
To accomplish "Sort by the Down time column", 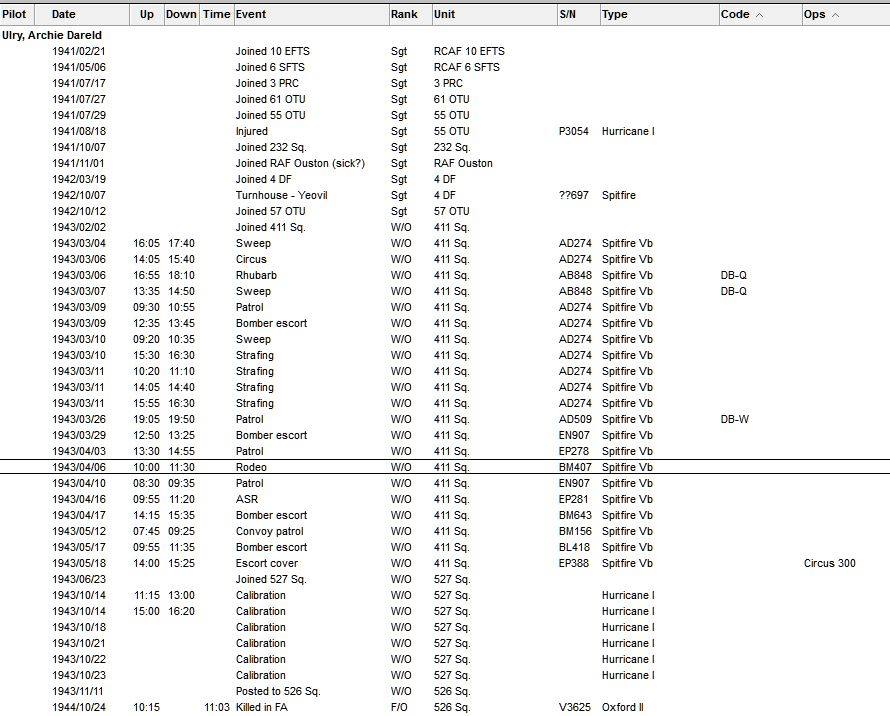I will (181, 14).
